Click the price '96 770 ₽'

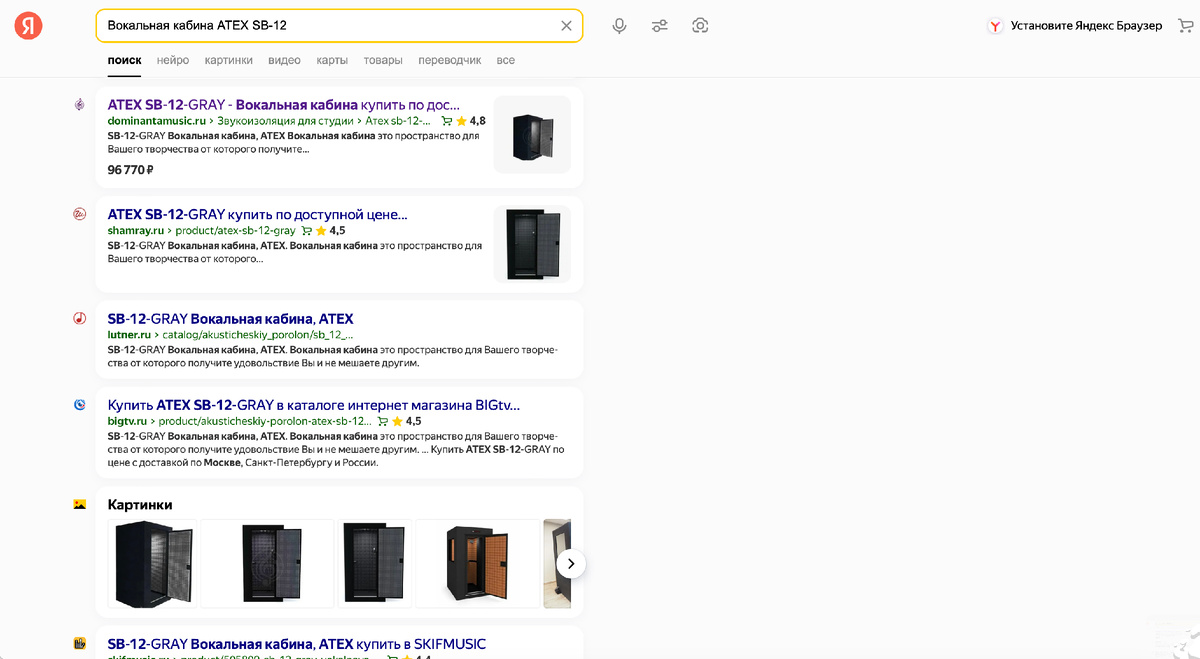click(x=130, y=170)
